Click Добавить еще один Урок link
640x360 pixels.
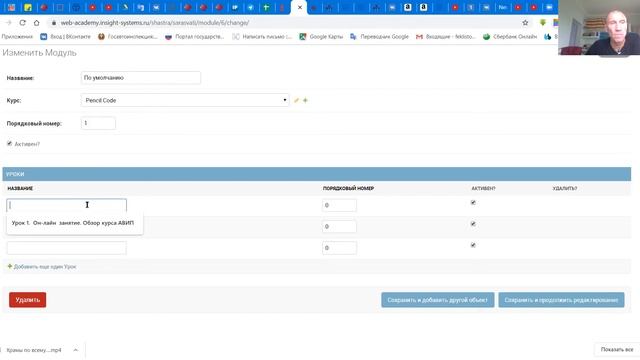point(42,267)
